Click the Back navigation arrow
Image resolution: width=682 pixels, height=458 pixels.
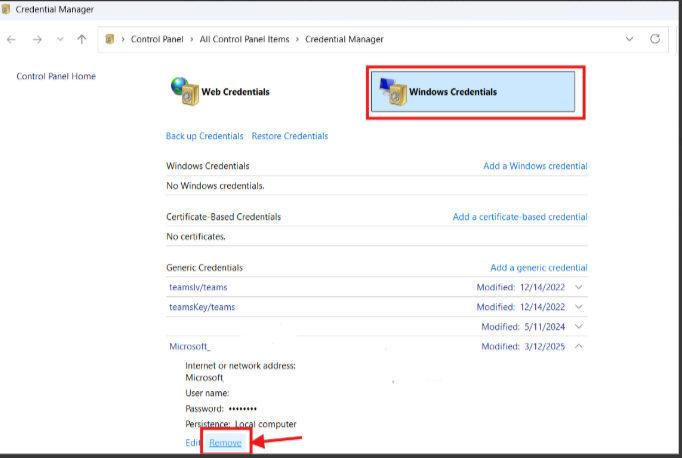(11, 40)
